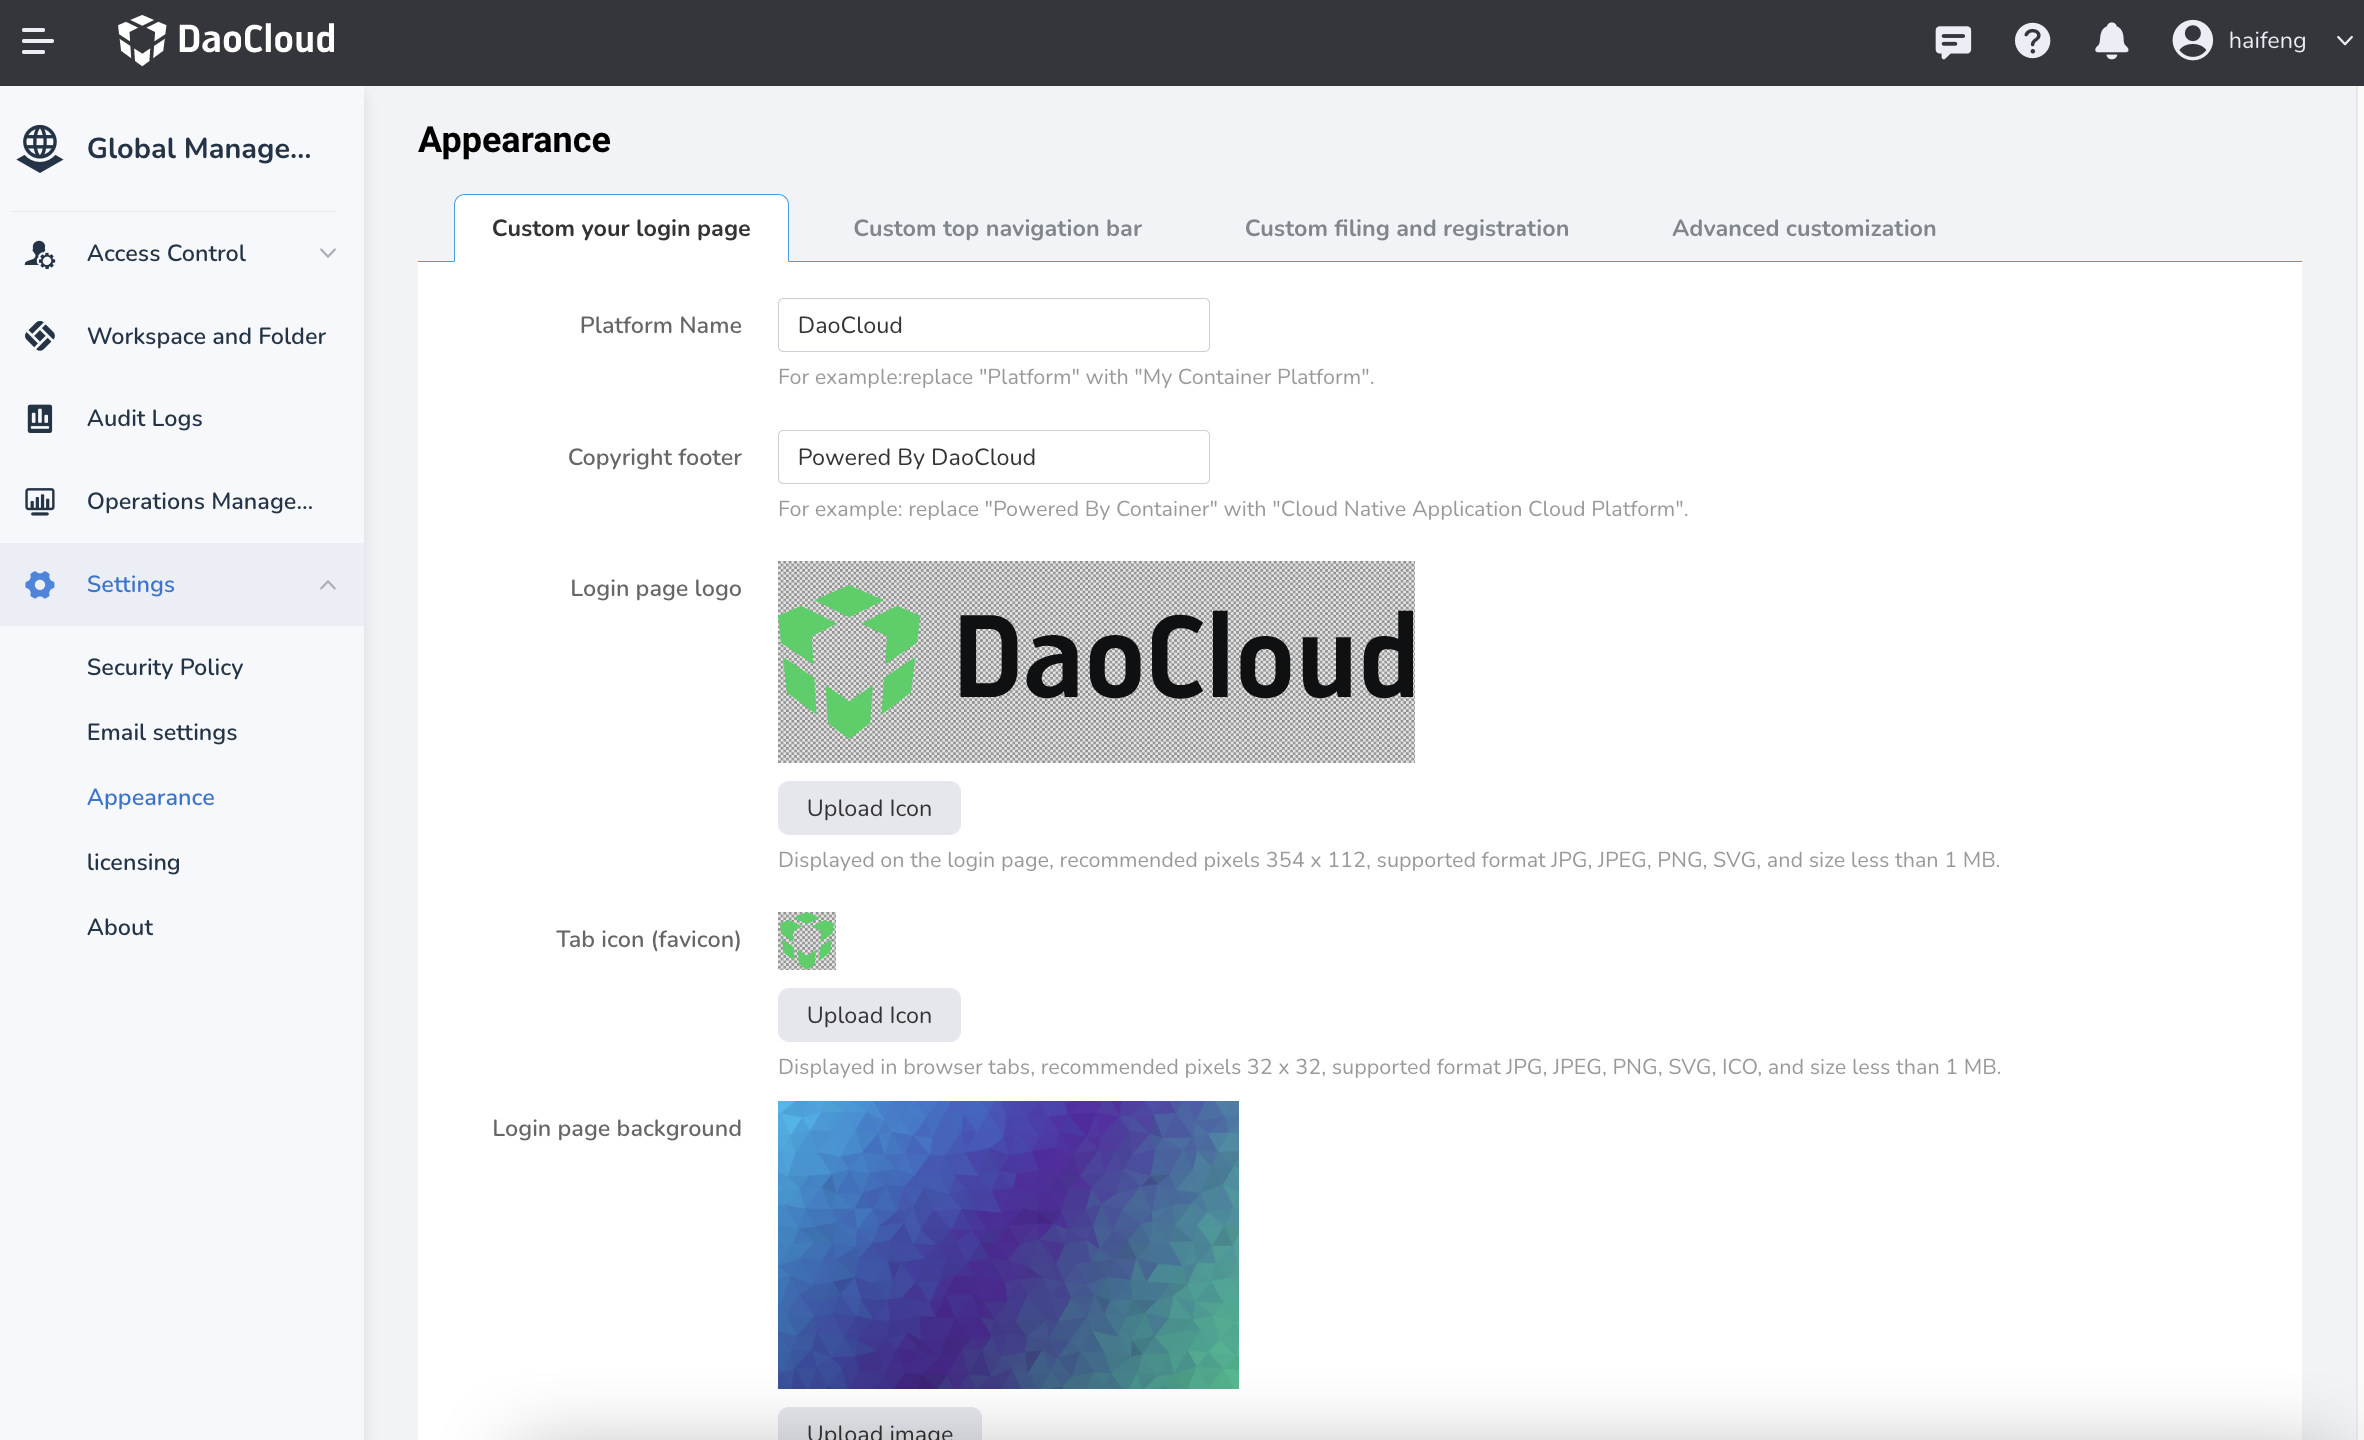Click Upload Icon under Tab icon favicon

(x=869, y=1015)
